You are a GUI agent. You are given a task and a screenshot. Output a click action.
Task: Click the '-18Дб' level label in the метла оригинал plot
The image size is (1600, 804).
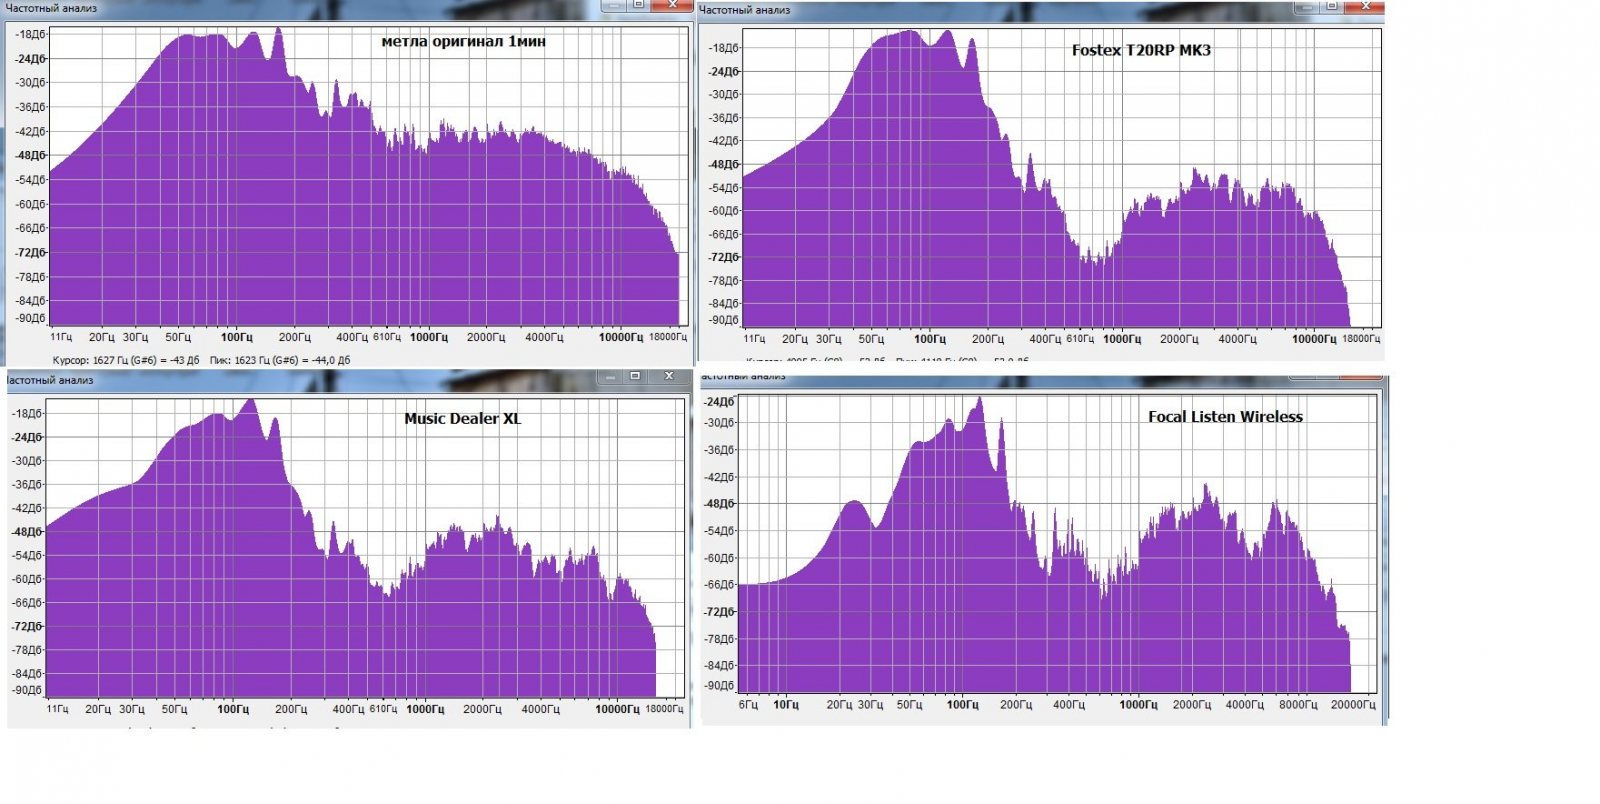tap(30, 34)
